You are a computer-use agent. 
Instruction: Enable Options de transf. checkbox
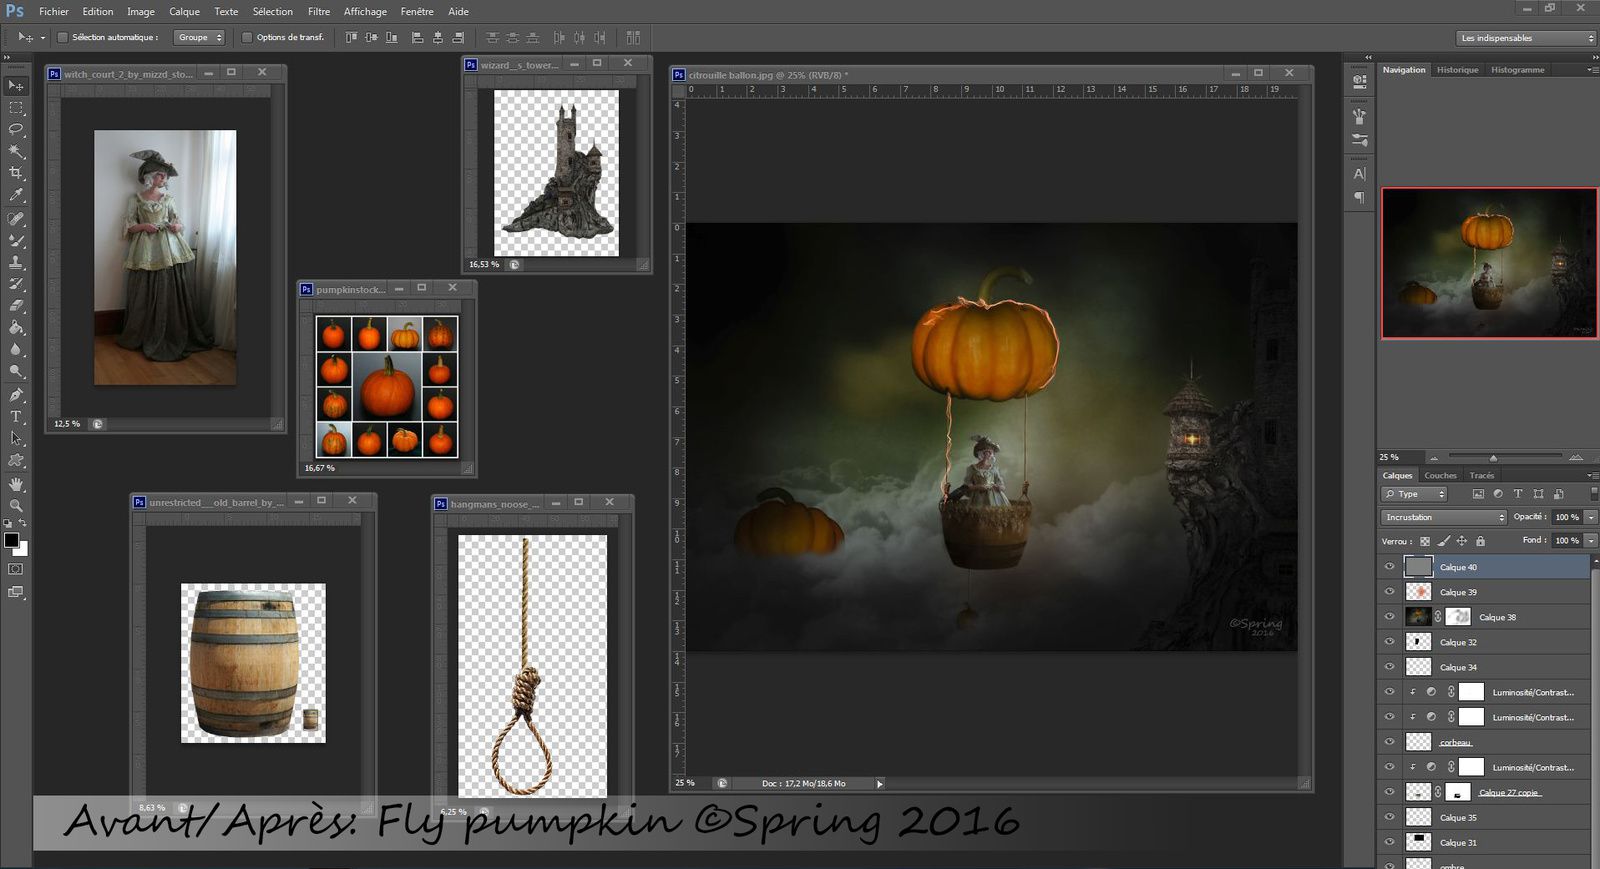[x=247, y=38]
